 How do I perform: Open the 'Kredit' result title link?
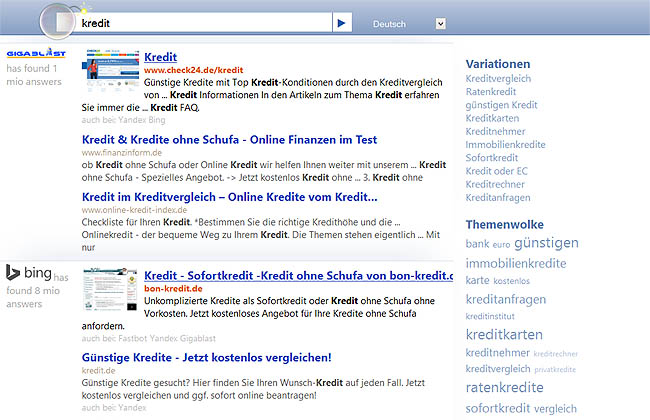click(160, 57)
